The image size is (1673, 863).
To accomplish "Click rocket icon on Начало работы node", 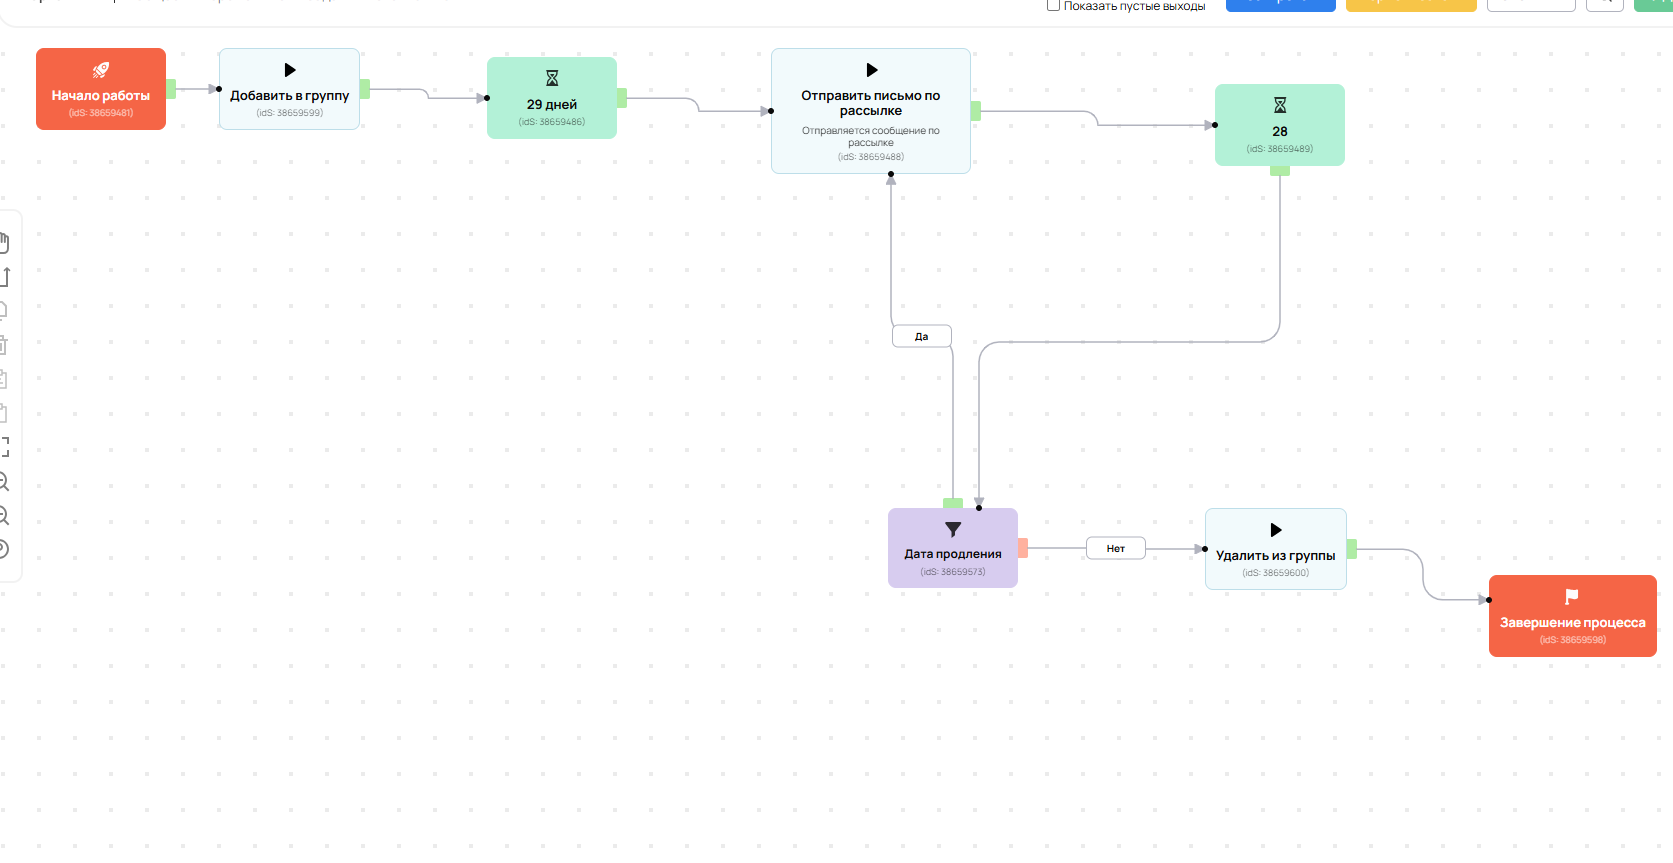I will pyautogui.click(x=101, y=70).
